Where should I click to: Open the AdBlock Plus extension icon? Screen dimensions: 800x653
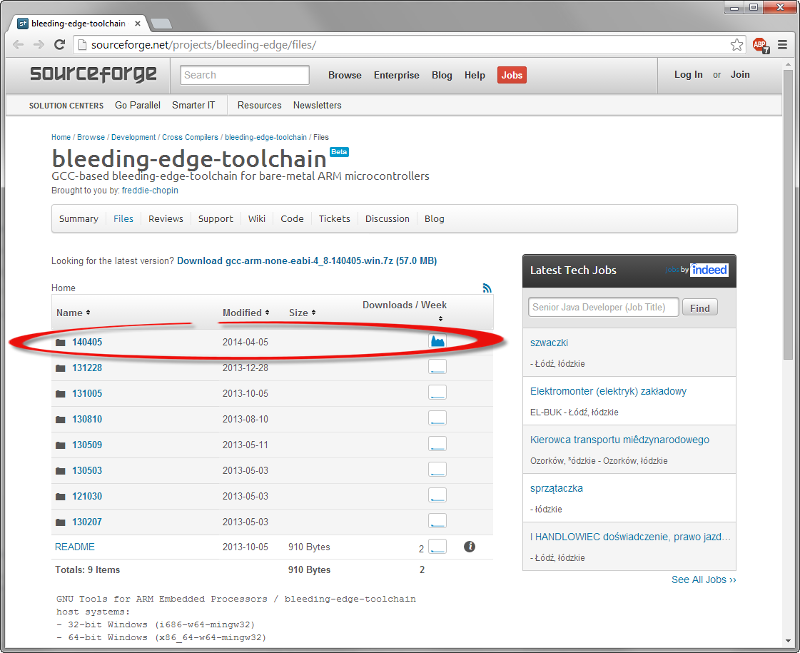pos(761,45)
